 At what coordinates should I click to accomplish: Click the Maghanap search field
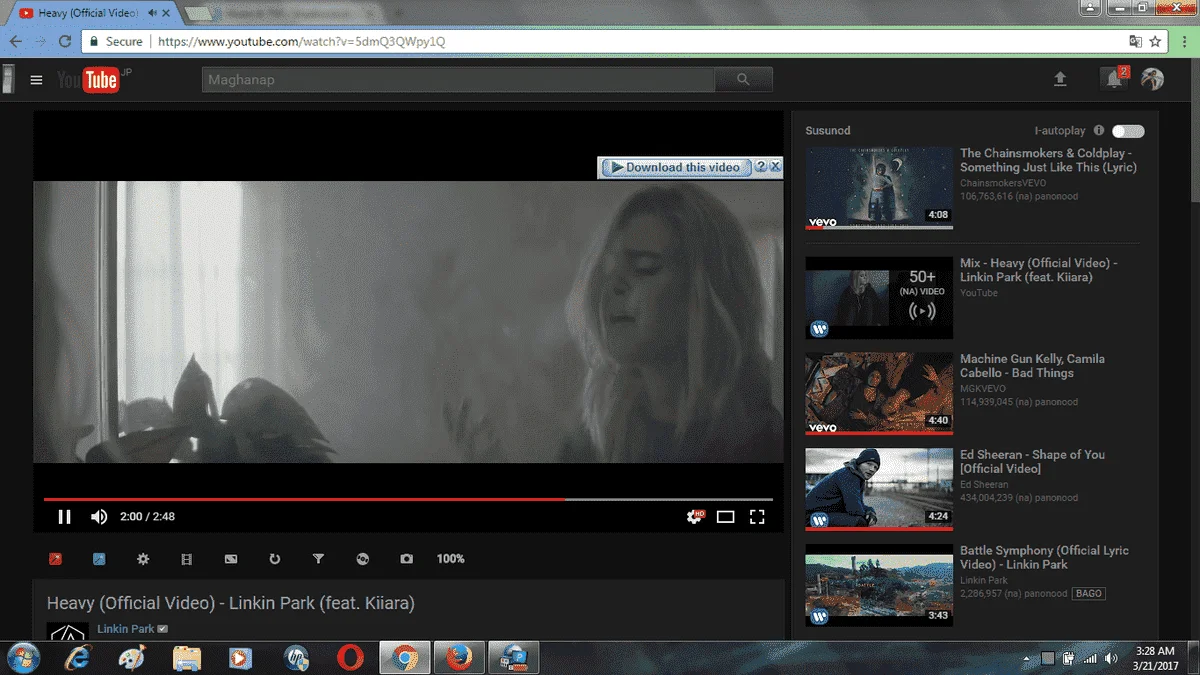[x=458, y=80]
